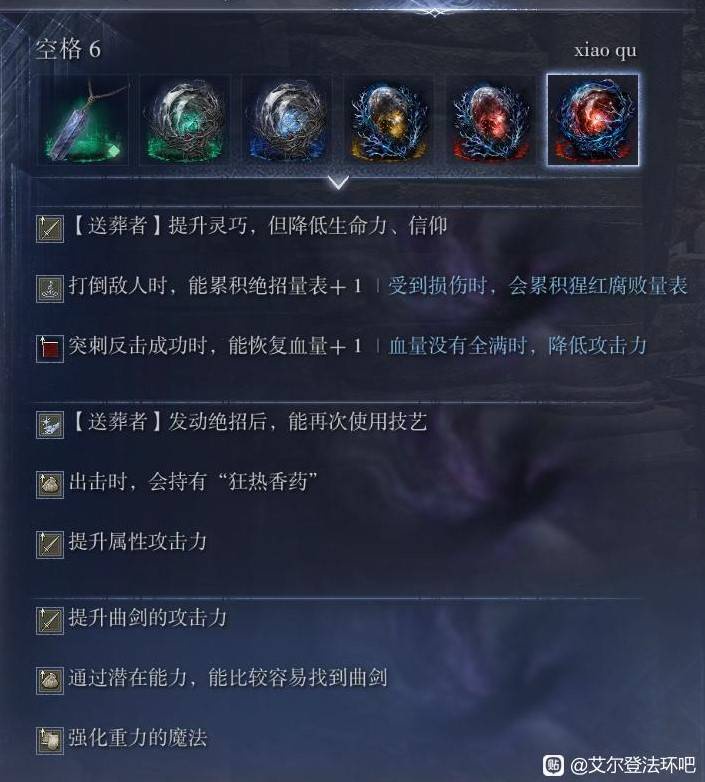The width and height of the screenshot is (705, 782).
Task: Click the down chevron below relic slots
Action: (x=339, y=183)
